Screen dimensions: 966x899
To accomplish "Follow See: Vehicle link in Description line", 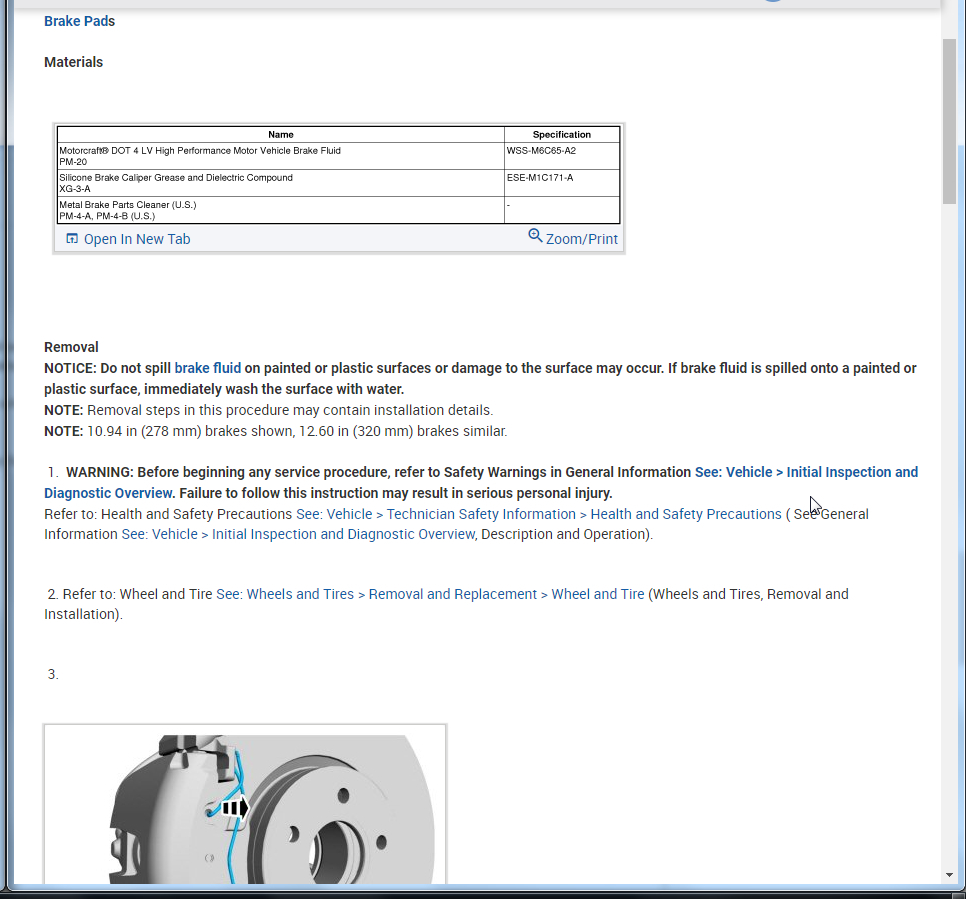I will [x=160, y=534].
